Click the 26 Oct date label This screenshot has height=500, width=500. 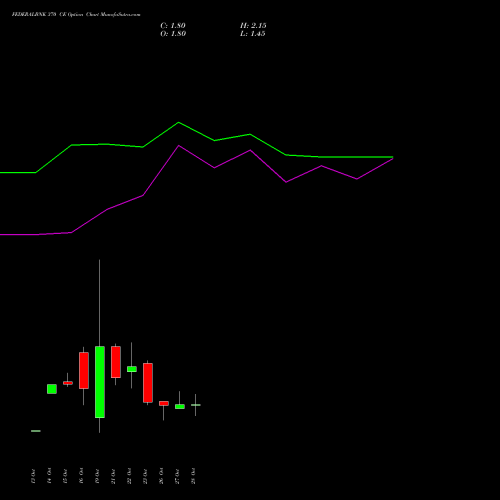[x=161, y=476]
